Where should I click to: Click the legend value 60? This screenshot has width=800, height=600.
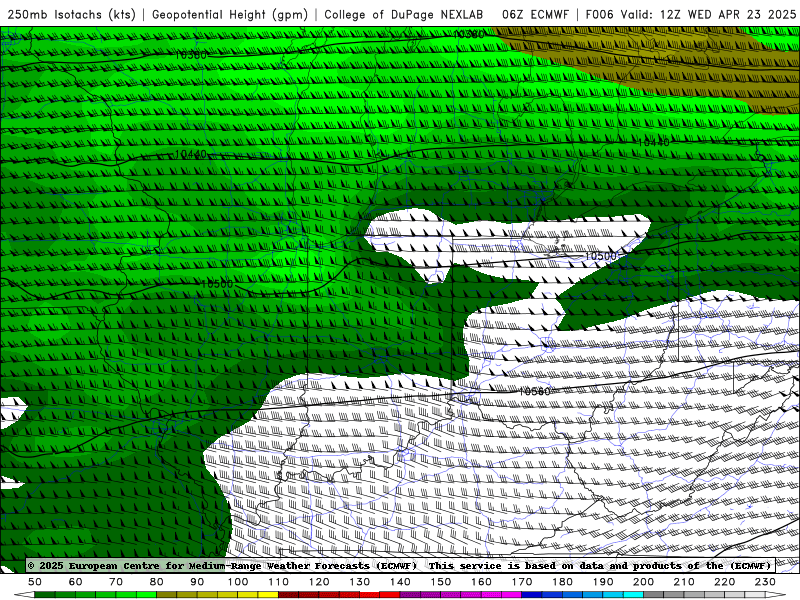coord(75,582)
